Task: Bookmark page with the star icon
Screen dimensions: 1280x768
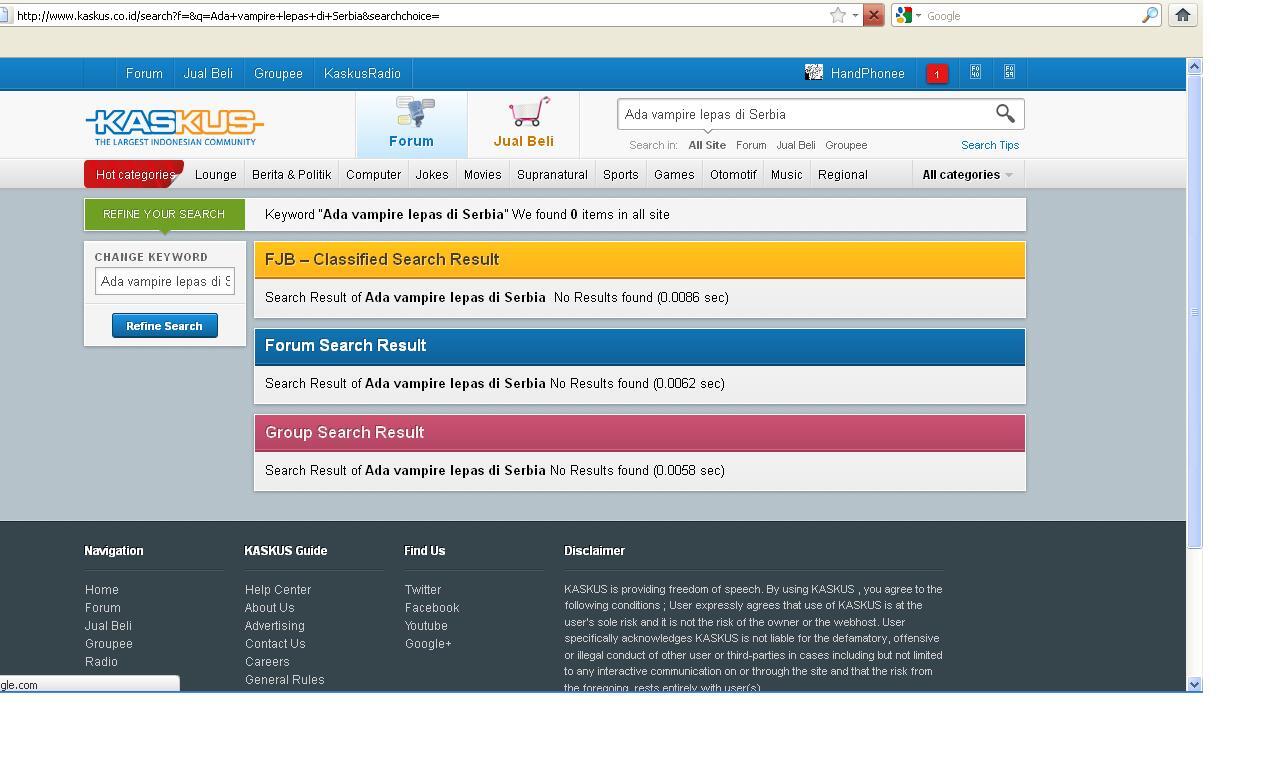Action: pos(838,15)
